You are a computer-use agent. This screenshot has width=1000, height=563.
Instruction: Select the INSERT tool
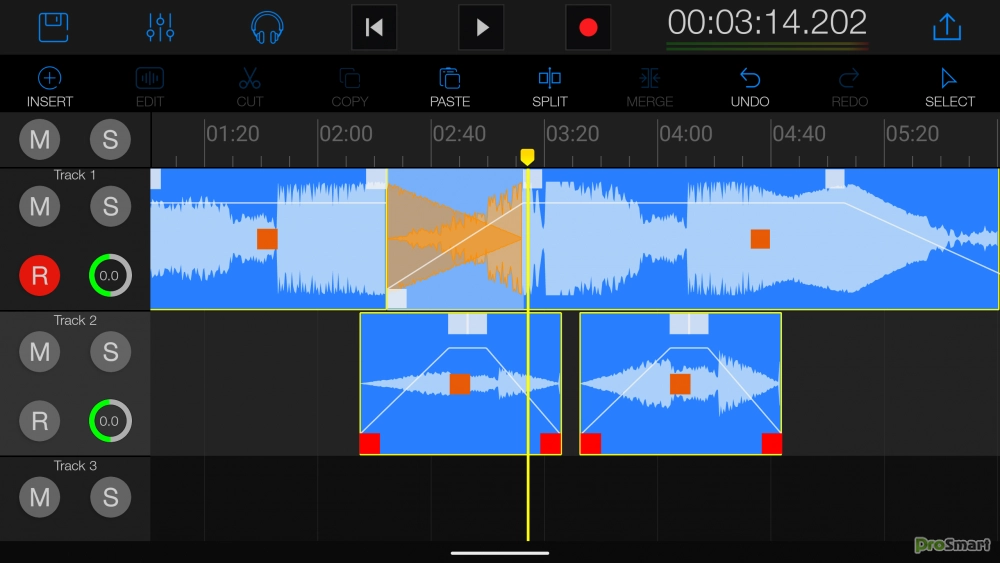click(50, 87)
